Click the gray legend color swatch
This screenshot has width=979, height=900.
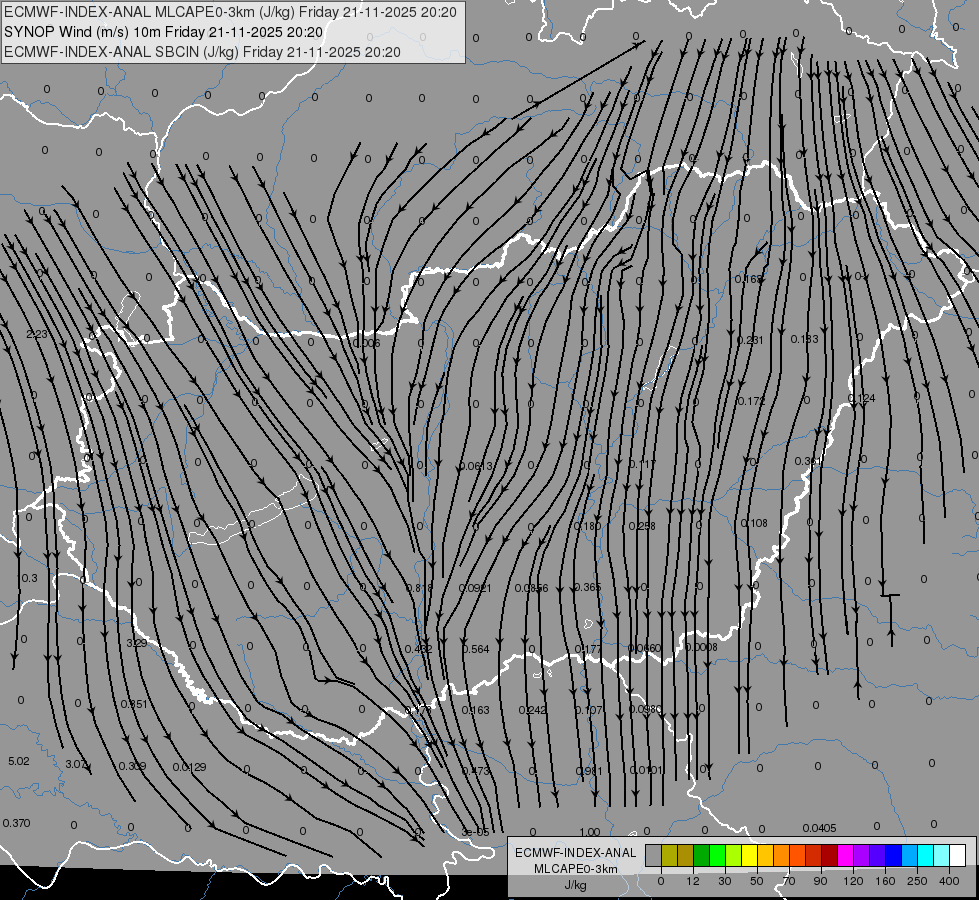pos(654,855)
